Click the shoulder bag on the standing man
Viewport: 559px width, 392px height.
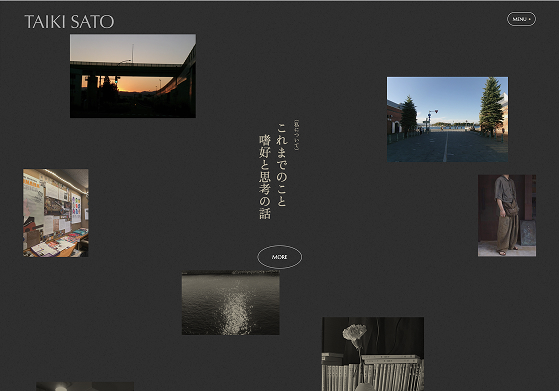click(511, 208)
